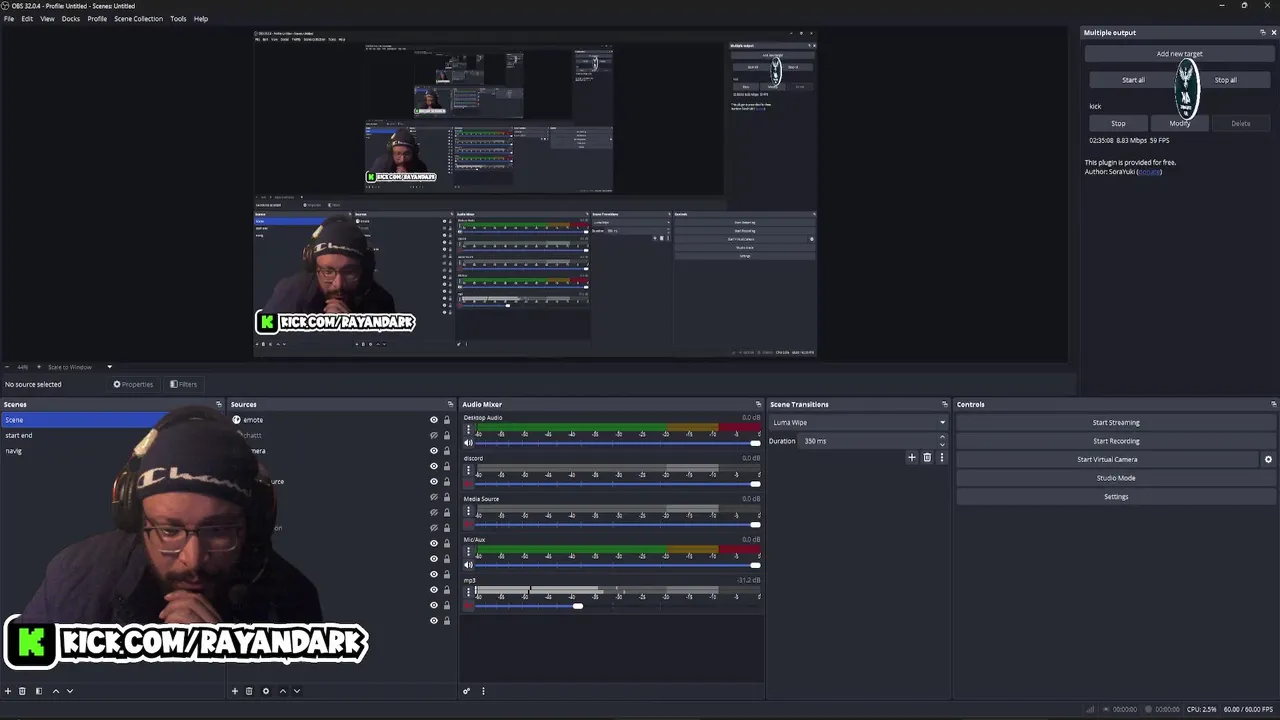
Task: Open transition properties dots in Scene Transitions
Action: point(941,457)
